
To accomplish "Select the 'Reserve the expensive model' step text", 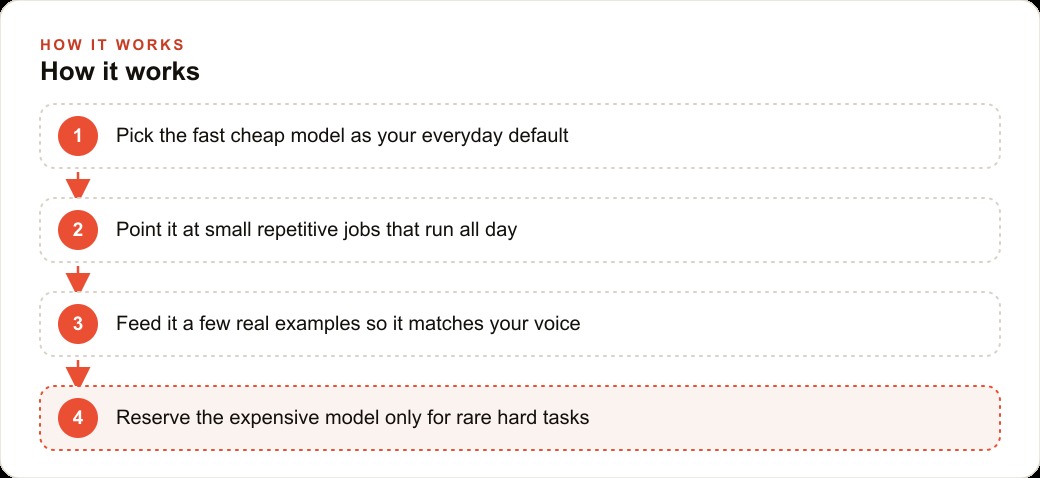I will click(352, 418).
